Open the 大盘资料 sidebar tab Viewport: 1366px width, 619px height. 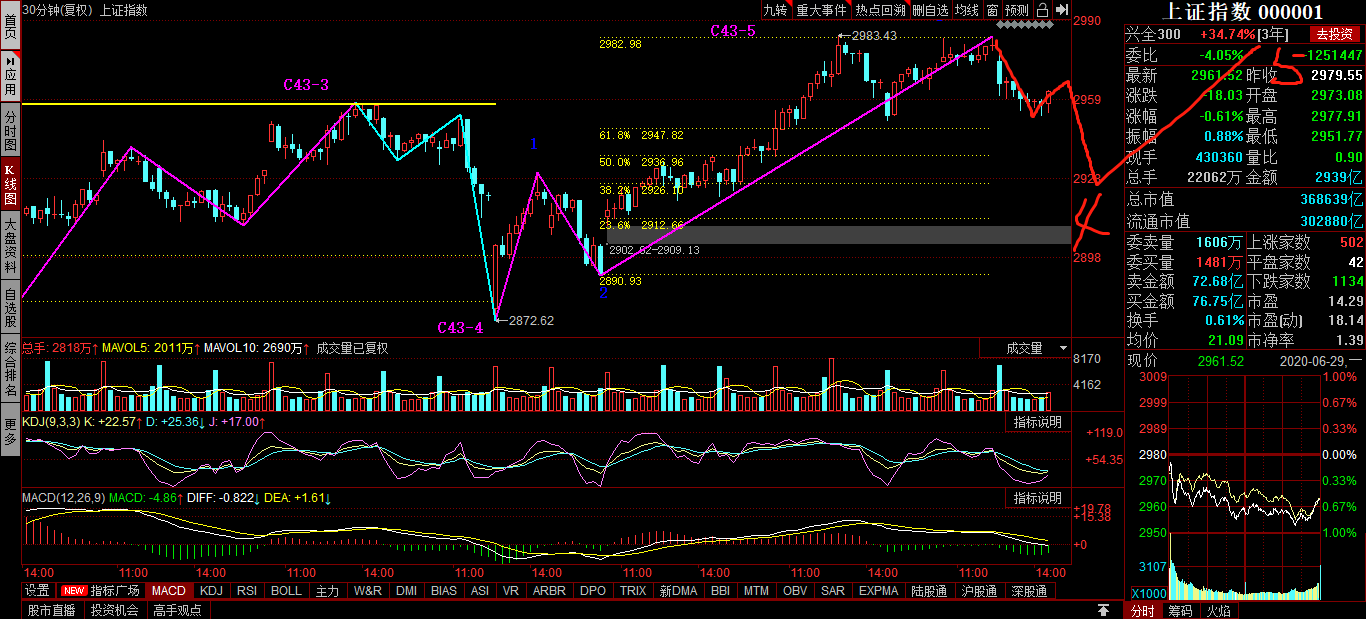coord(10,245)
